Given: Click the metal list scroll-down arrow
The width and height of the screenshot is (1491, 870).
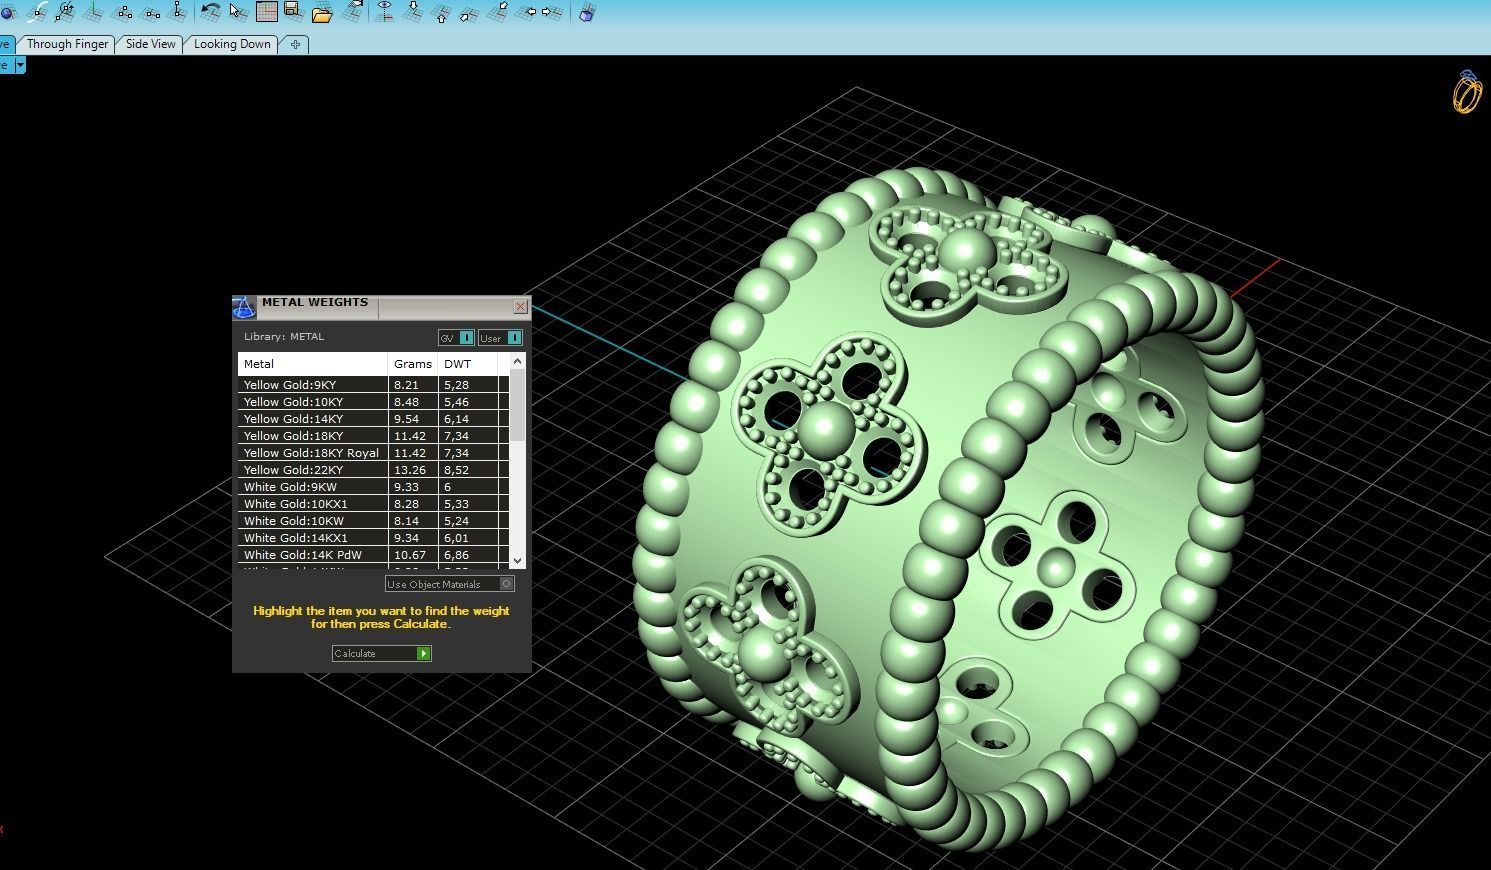Looking at the screenshot, I should 517,560.
